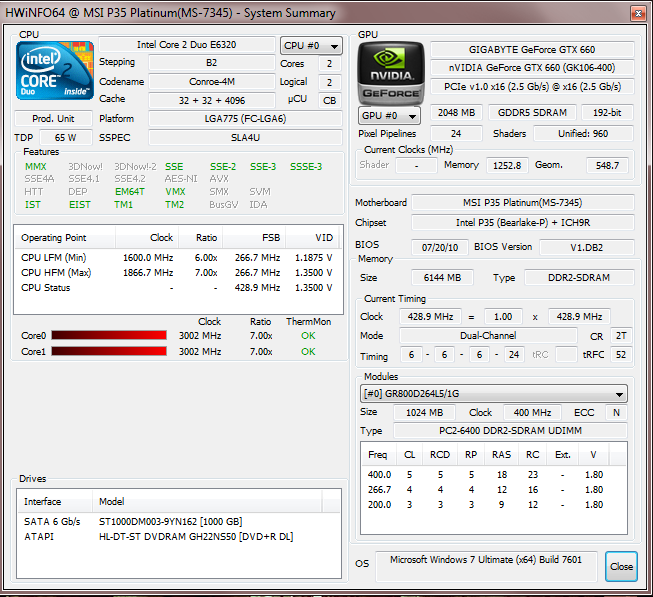Image resolution: width=653 pixels, height=597 pixels.
Task: Click the Cache 32 + 32 + 4096 field
Action: [x=212, y=100]
